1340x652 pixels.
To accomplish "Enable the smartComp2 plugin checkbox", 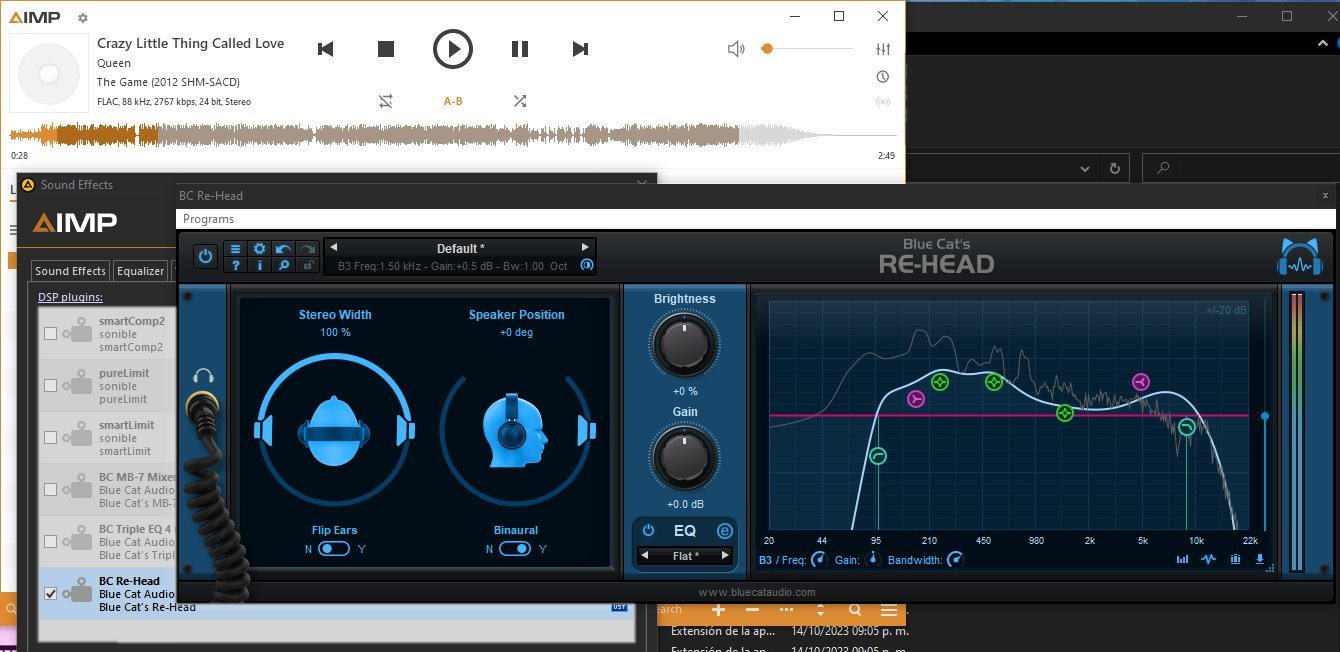I will [x=50, y=334].
